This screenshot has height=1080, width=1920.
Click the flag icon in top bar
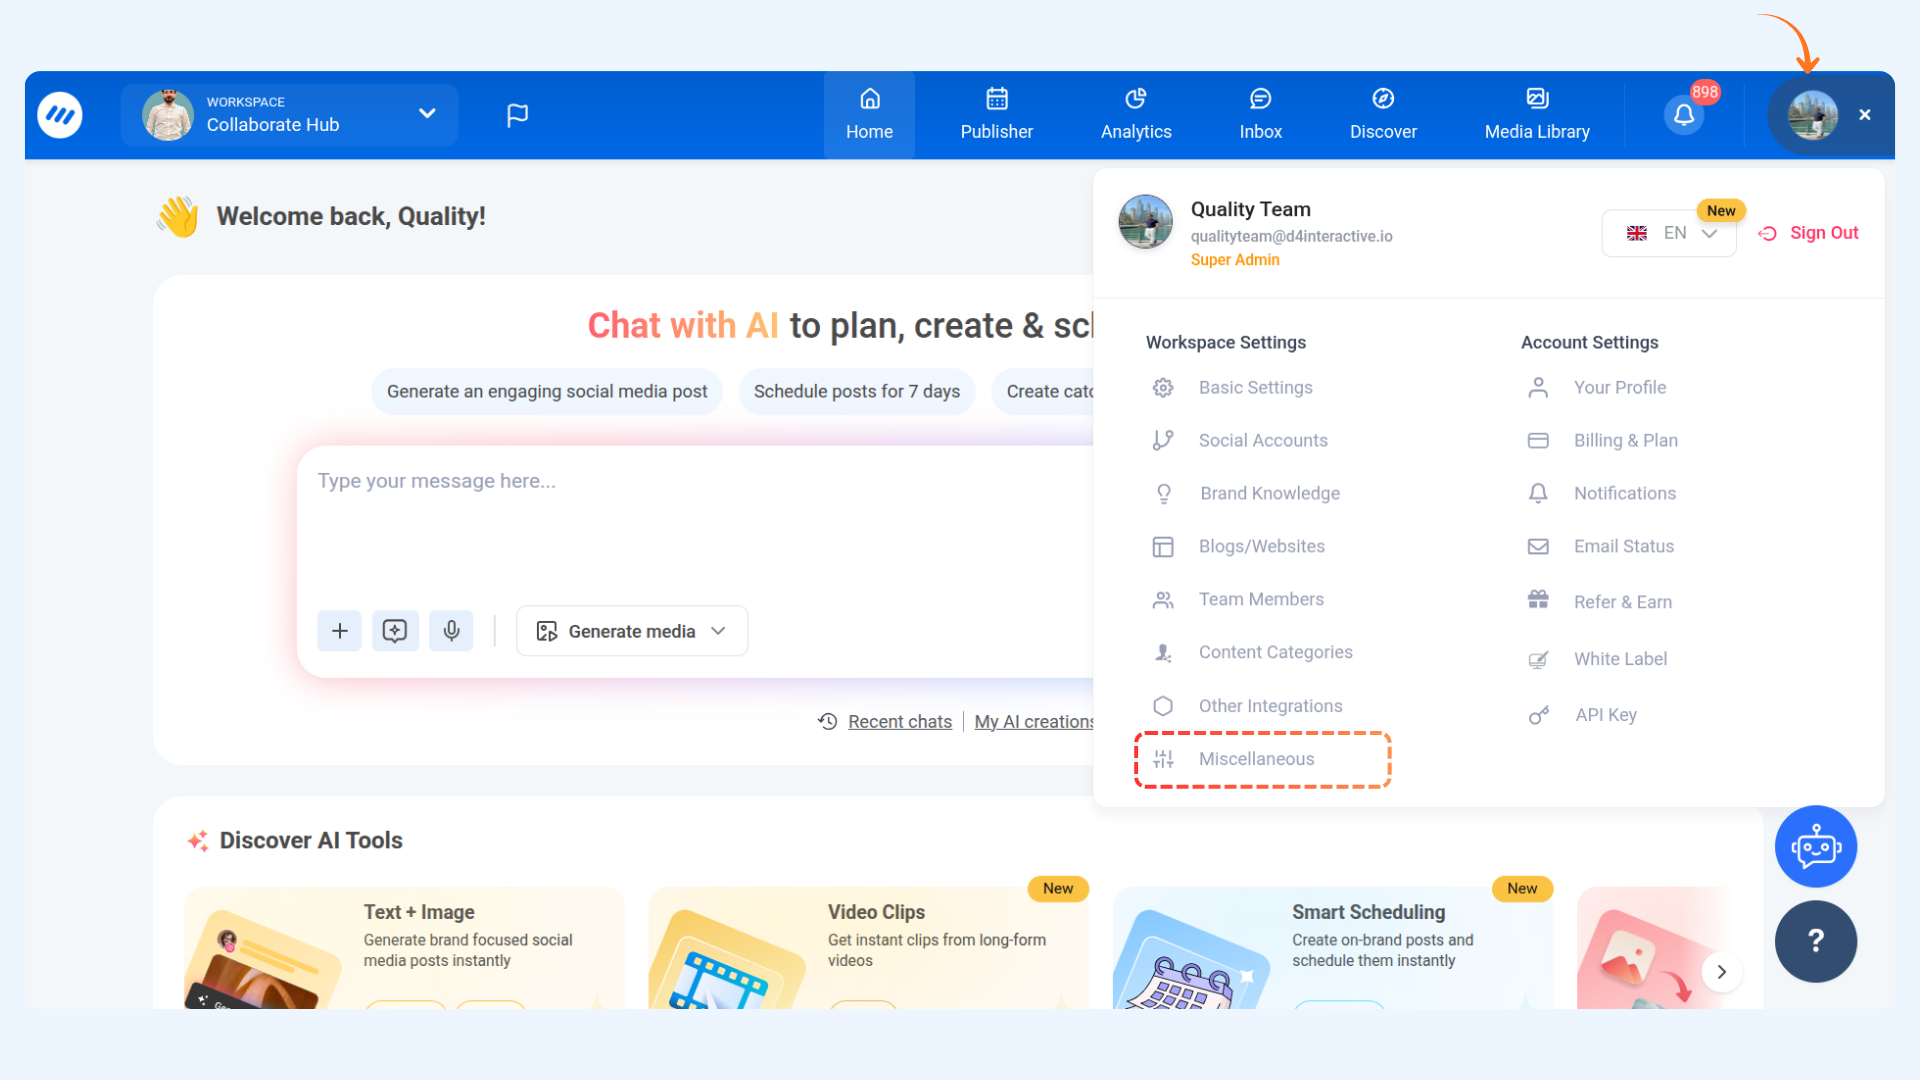[x=517, y=115]
